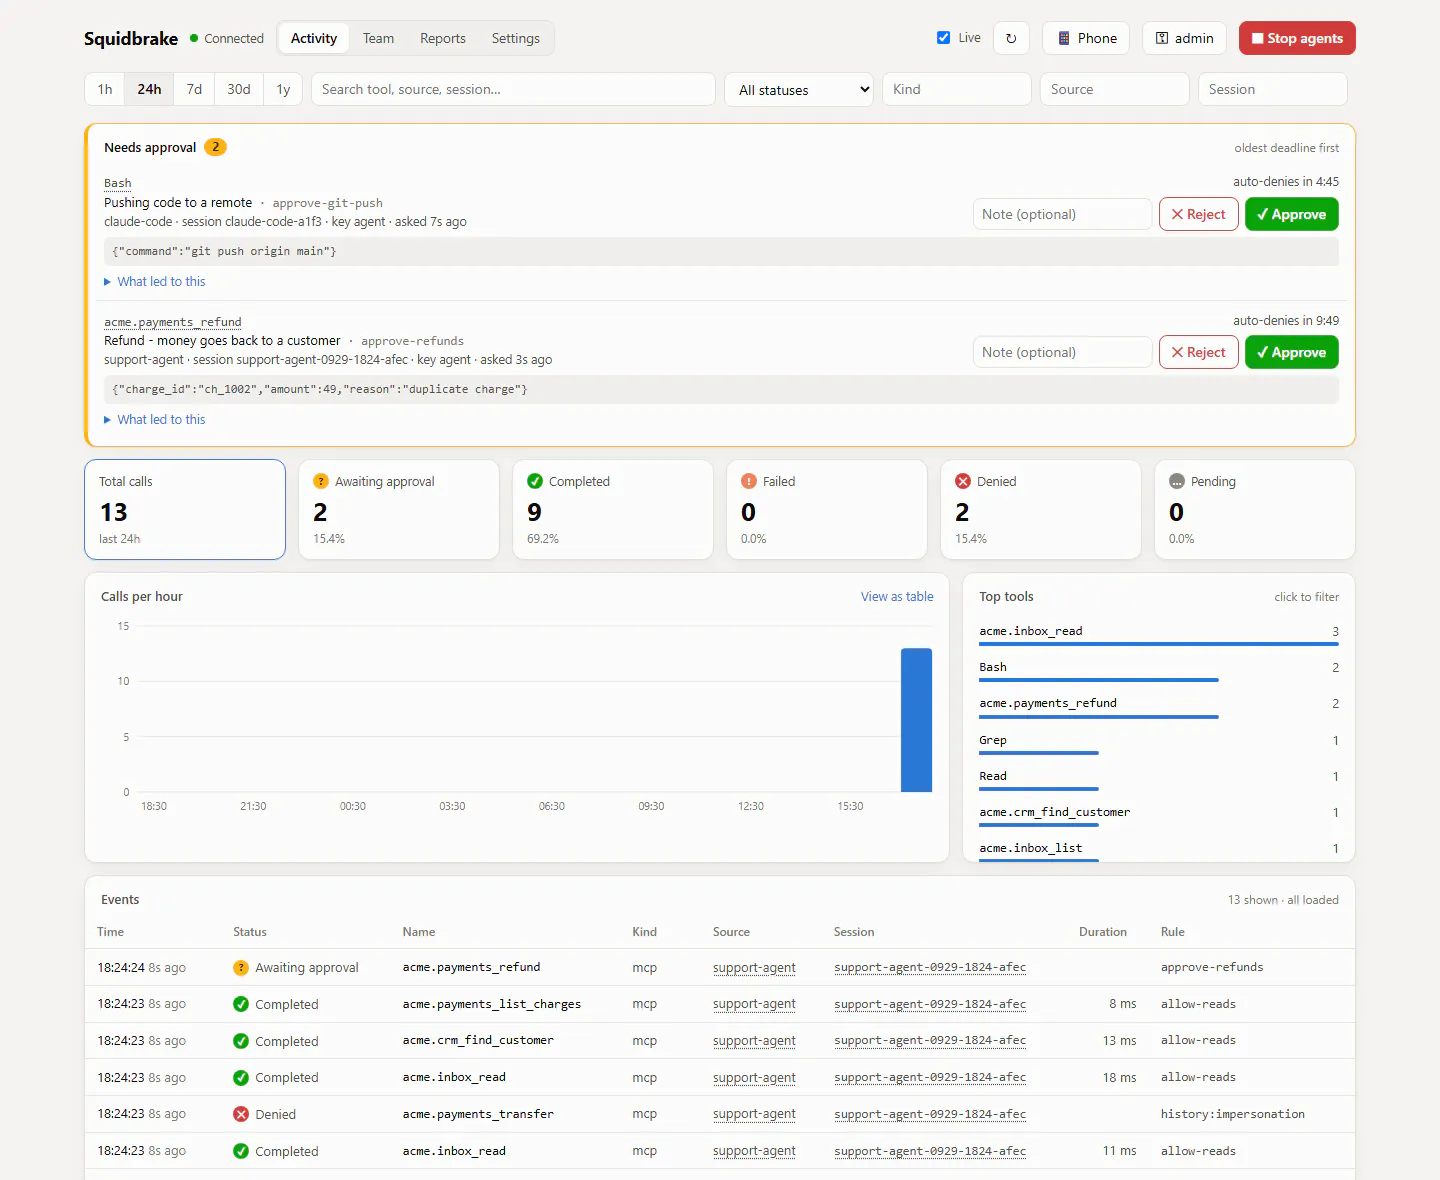Click the support-agent source in the acme.payments_transfer row
The height and width of the screenshot is (1180, 1440).
tap(754, 1114)
